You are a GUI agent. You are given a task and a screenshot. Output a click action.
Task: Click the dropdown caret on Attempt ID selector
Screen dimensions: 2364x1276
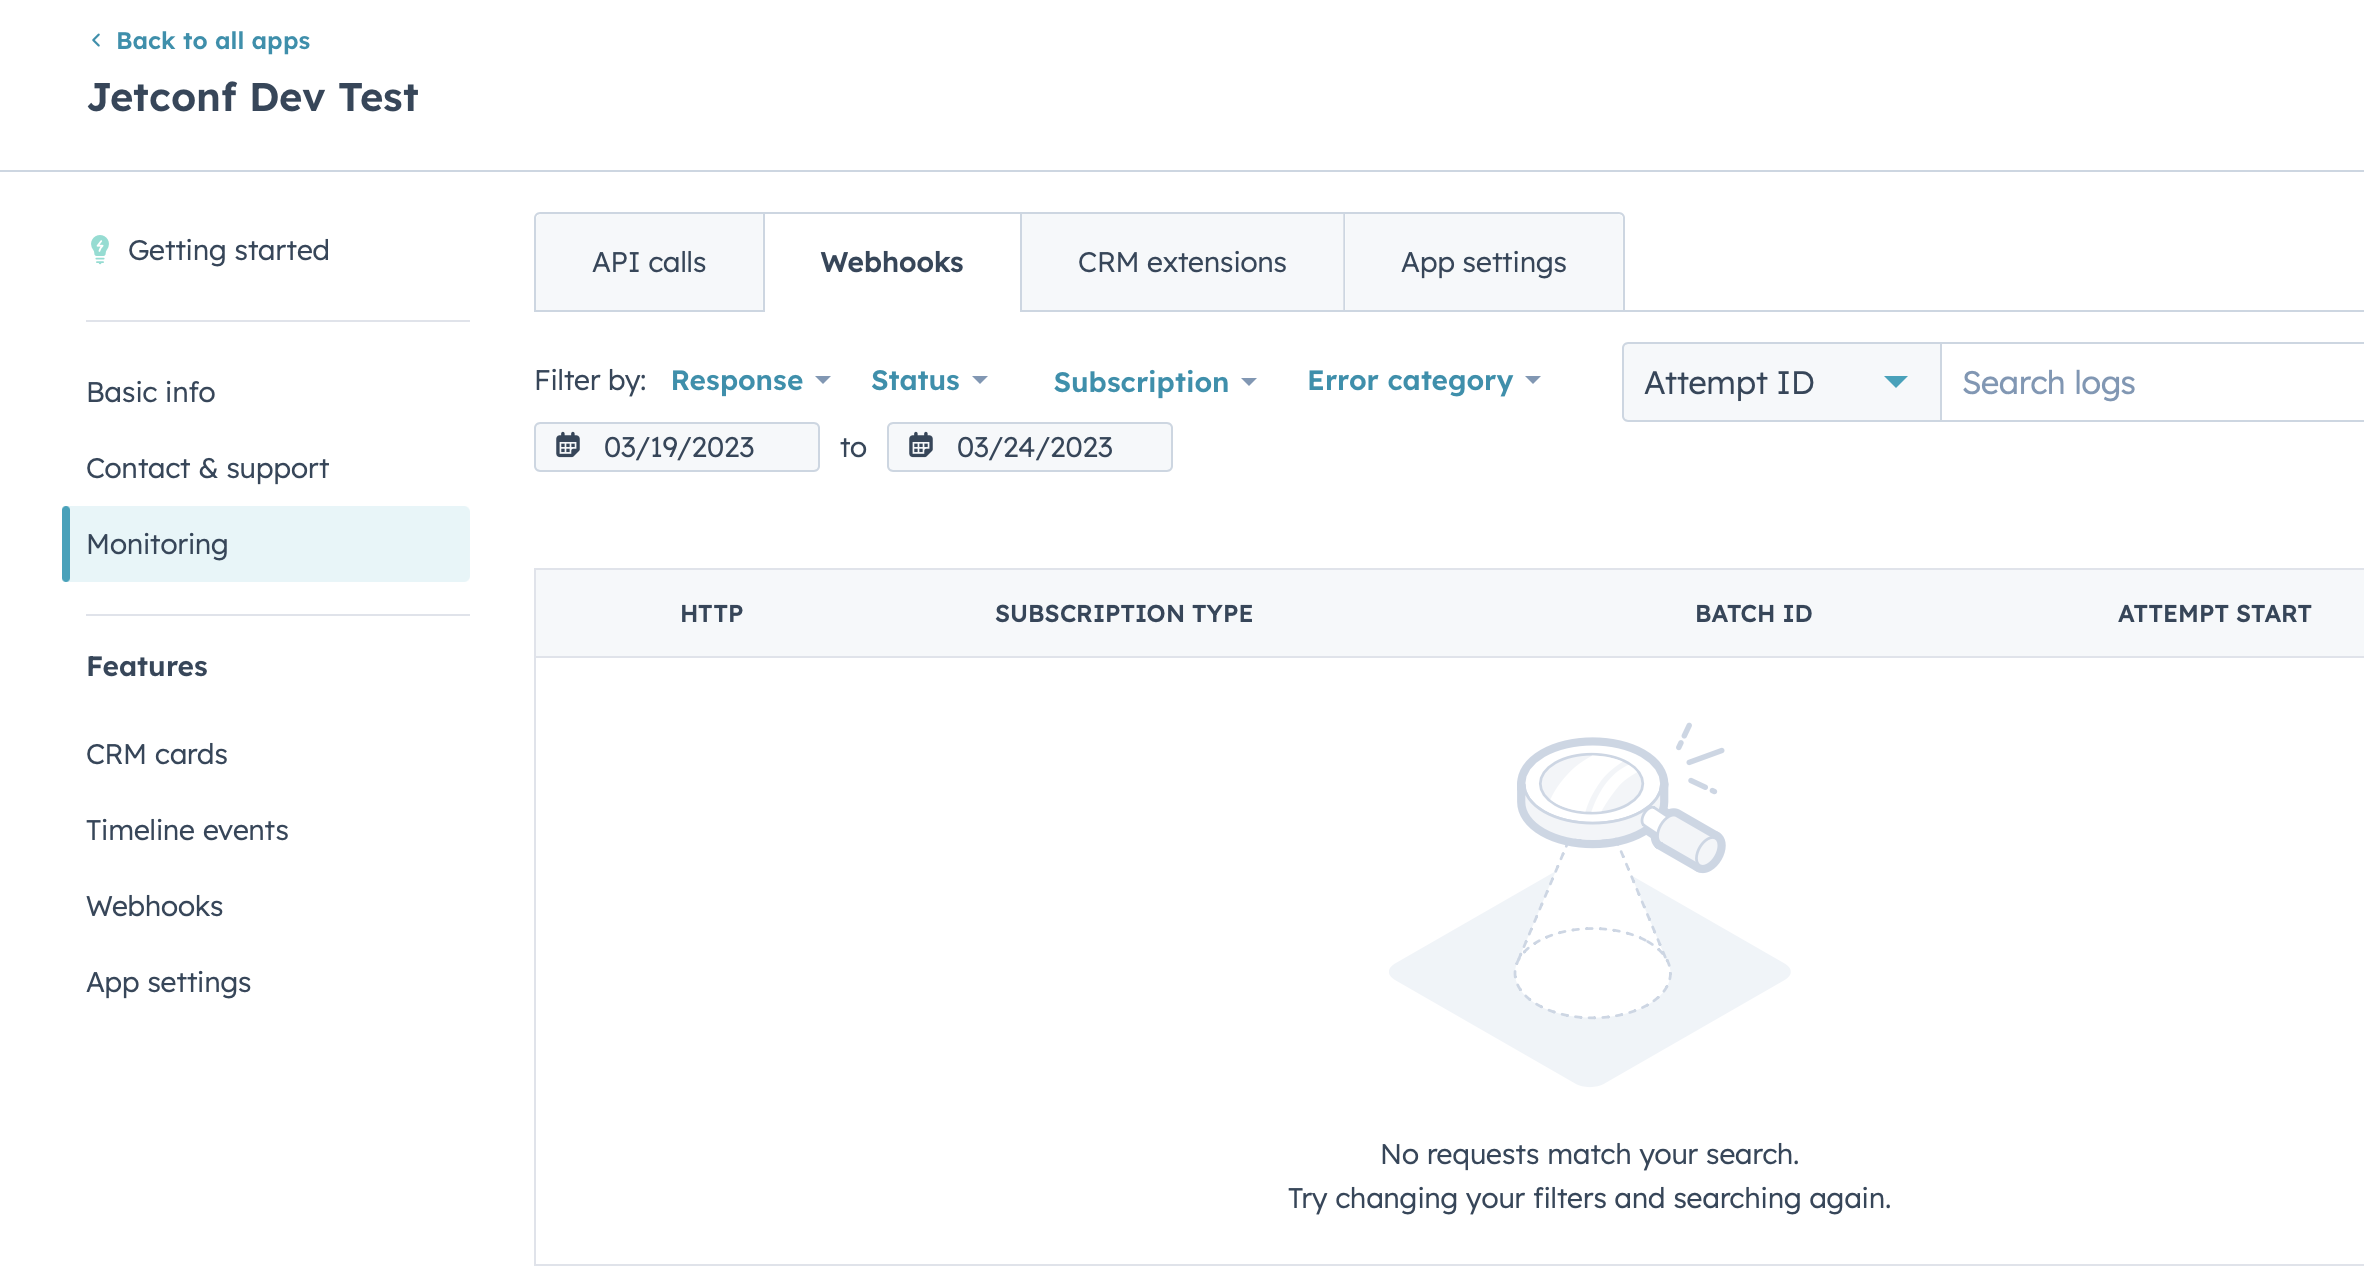coord(1895,382)
